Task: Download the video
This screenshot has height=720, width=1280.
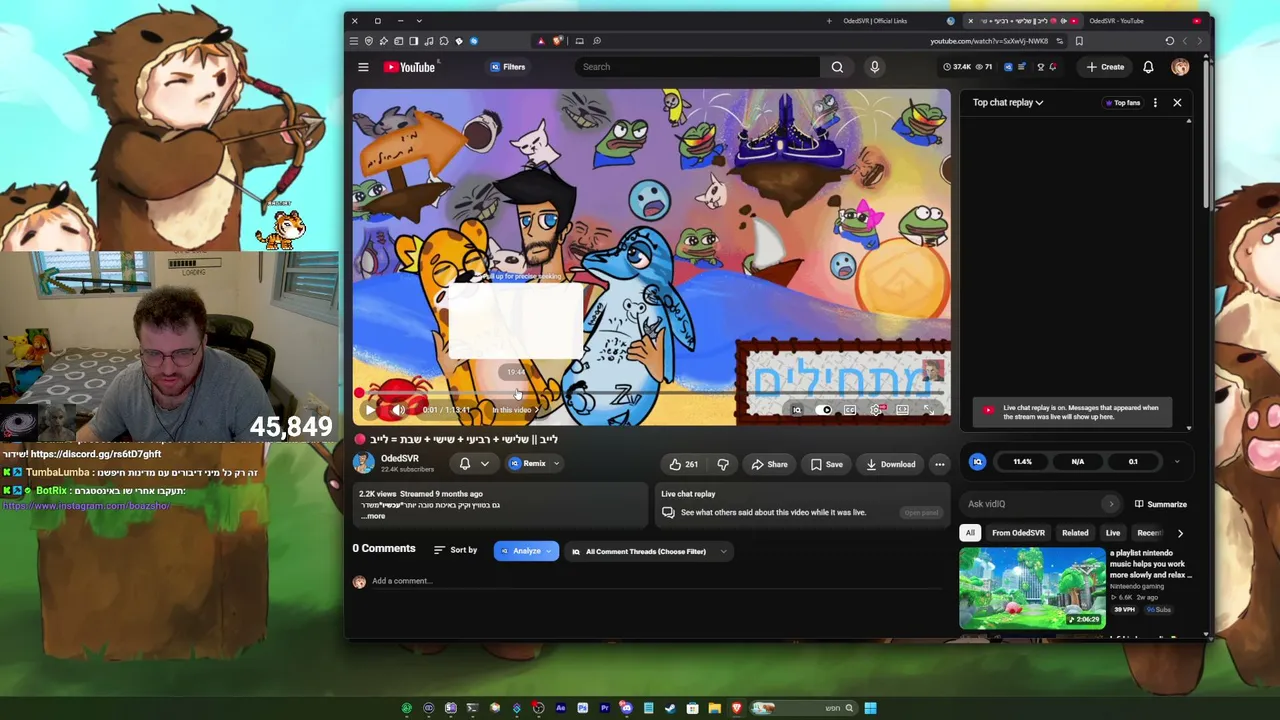Action: tap(891, 464)
